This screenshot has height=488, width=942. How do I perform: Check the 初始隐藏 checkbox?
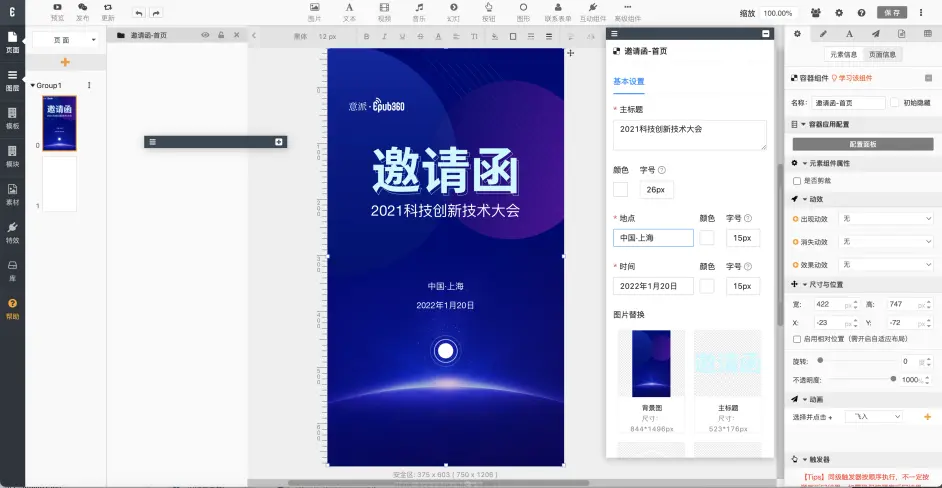click(895, 102)
